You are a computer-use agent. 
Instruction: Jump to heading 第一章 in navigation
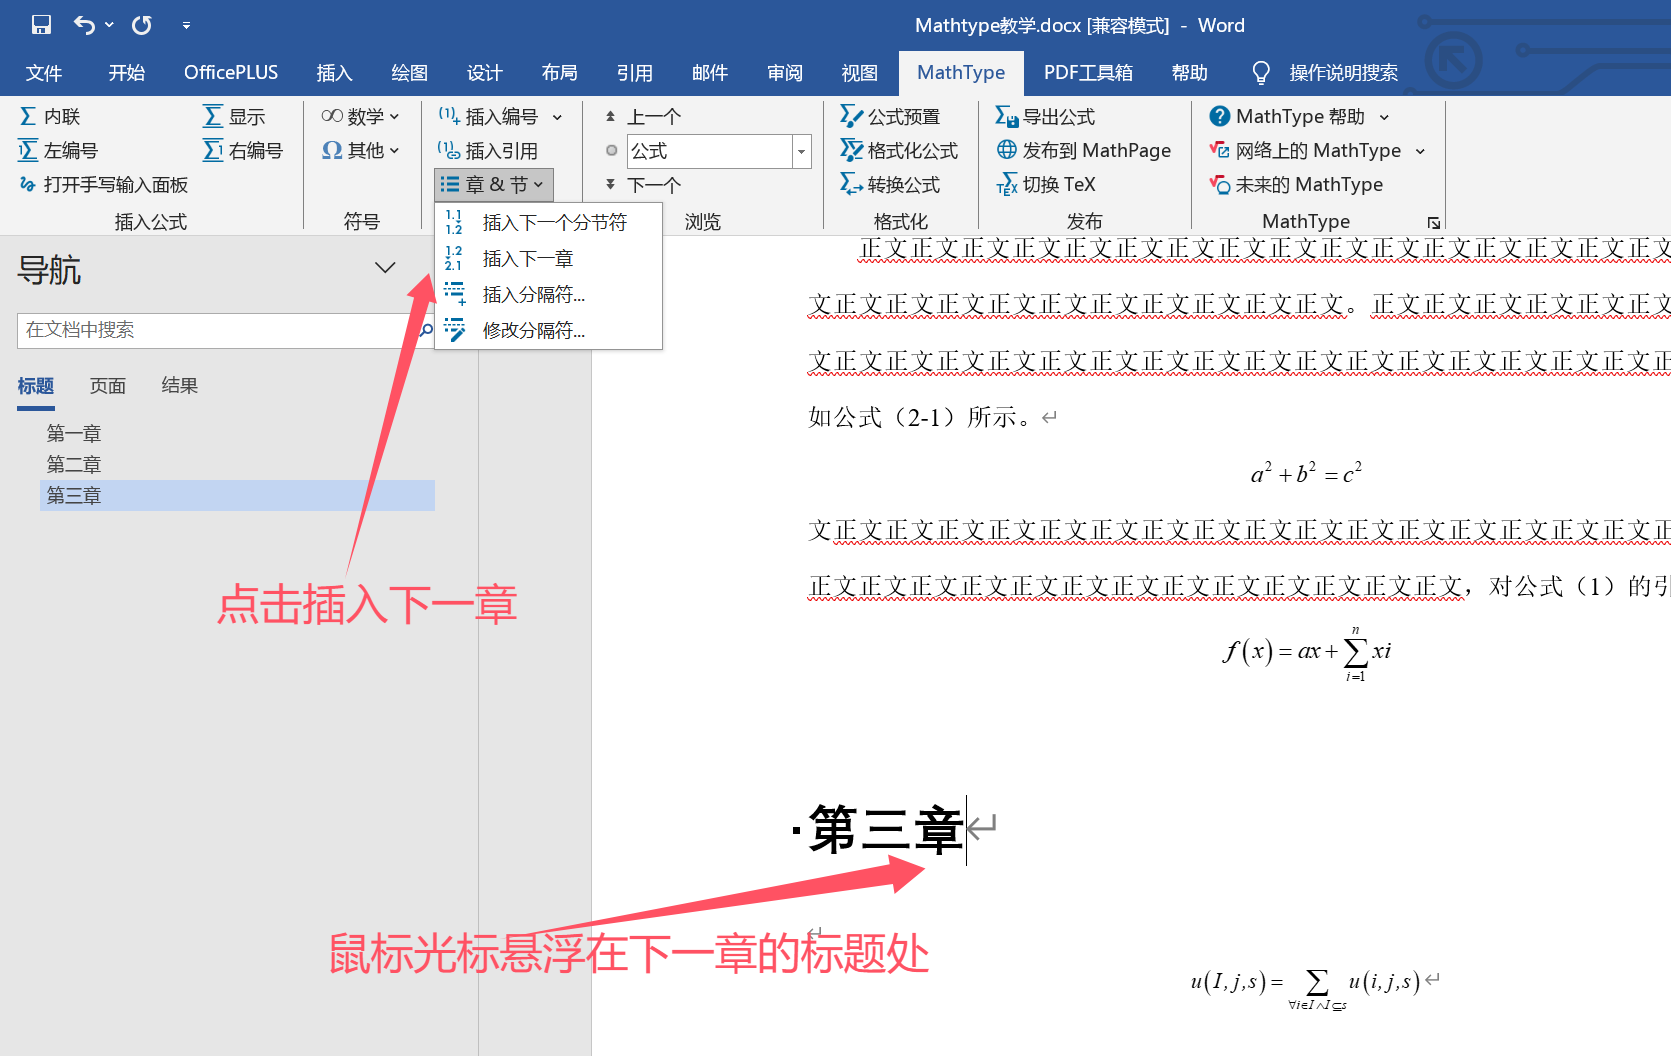[x=74, y=434]
